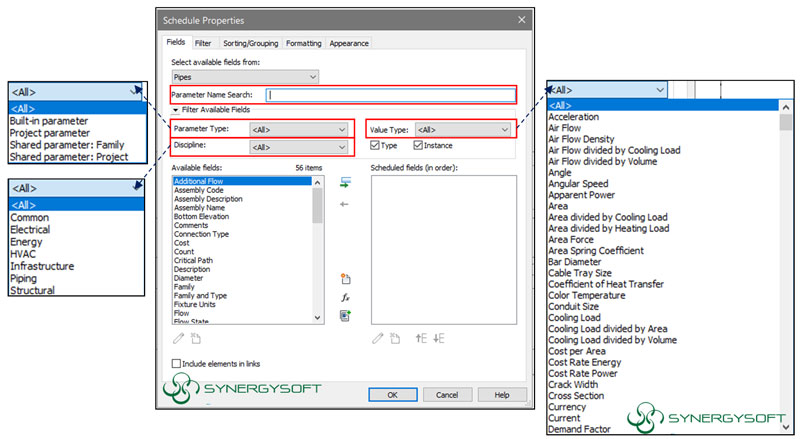Enable Include elements in links
Screen dimensions: 800x439
coord(178,363)
